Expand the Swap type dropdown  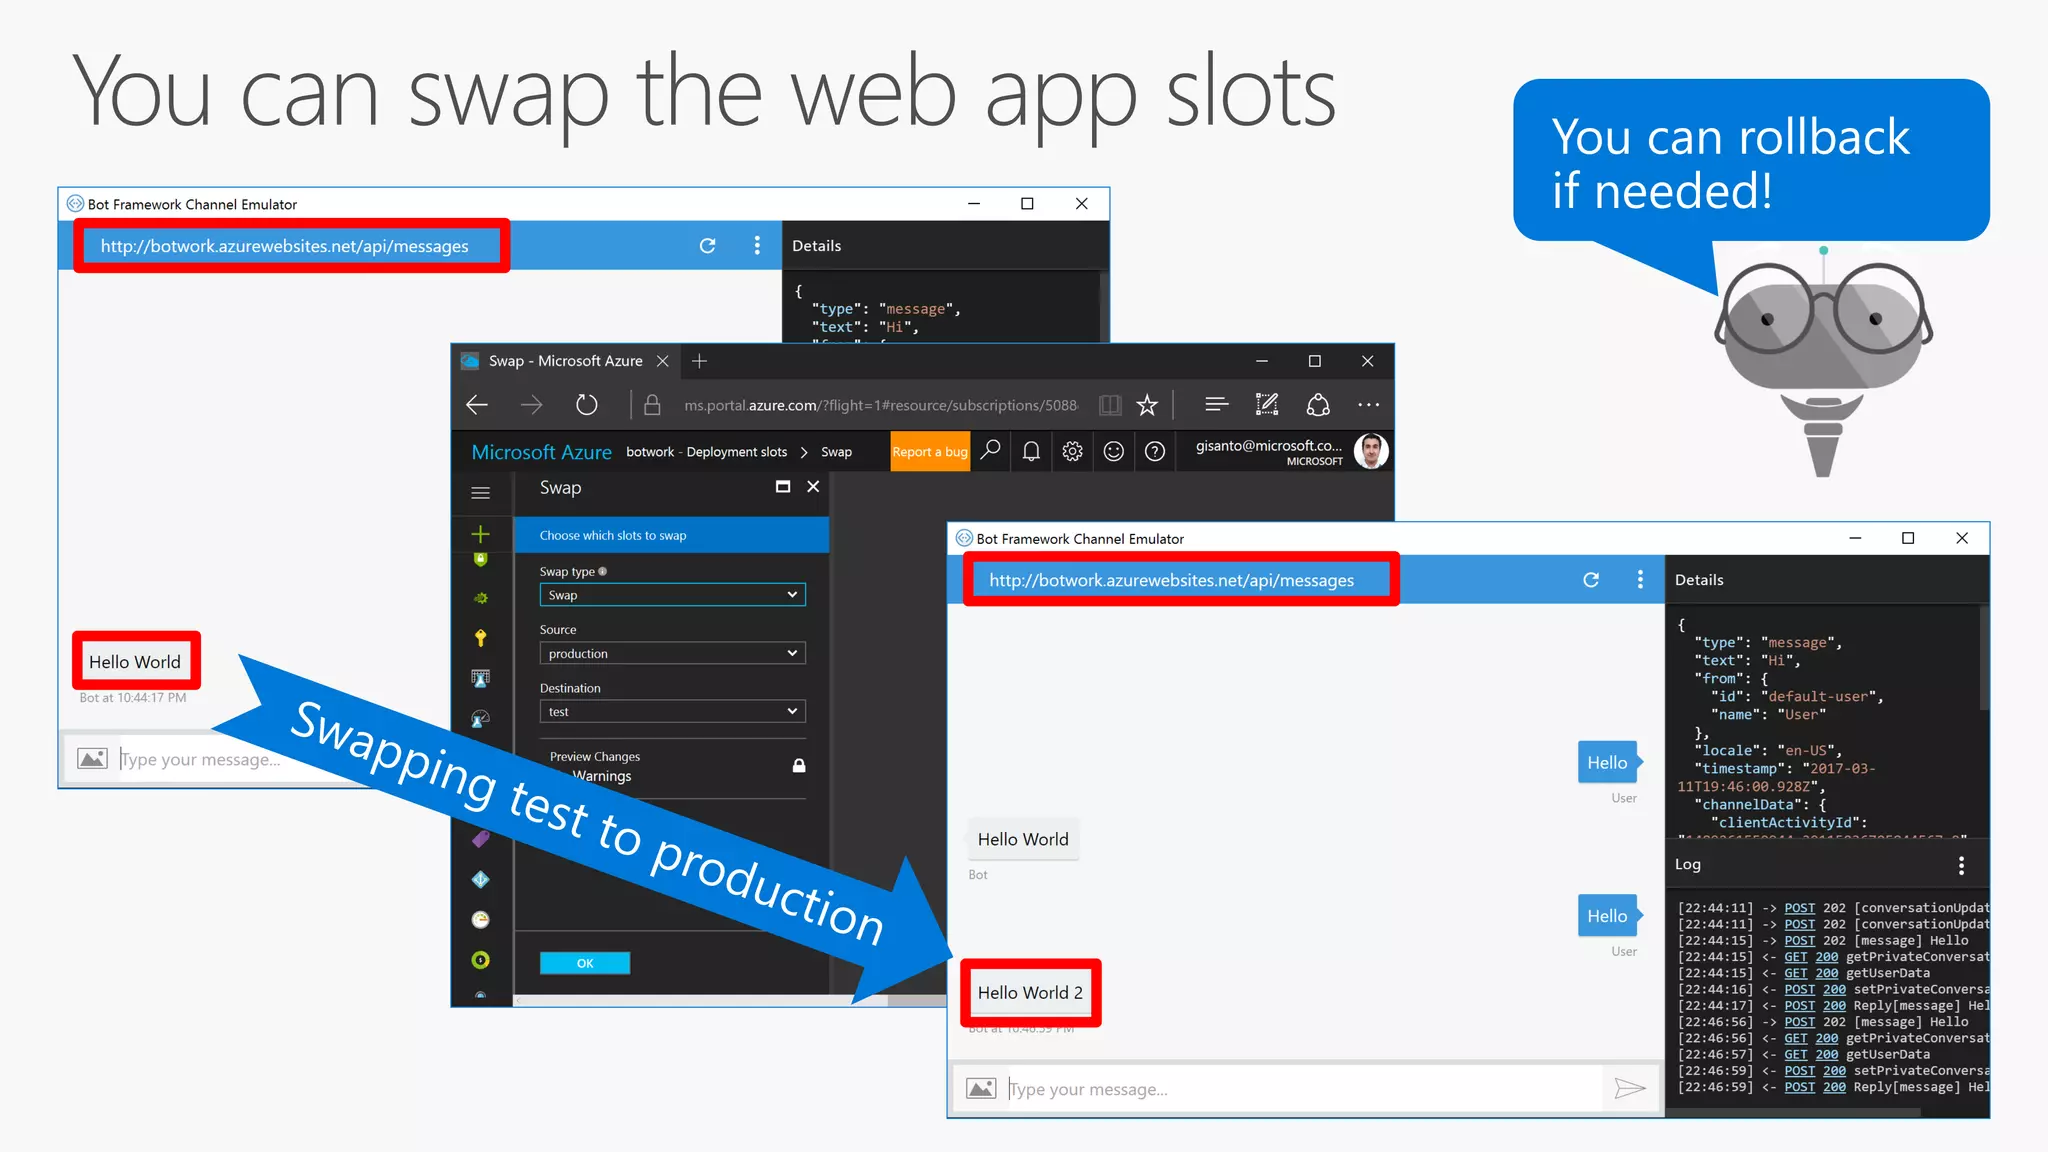point(672,595)
